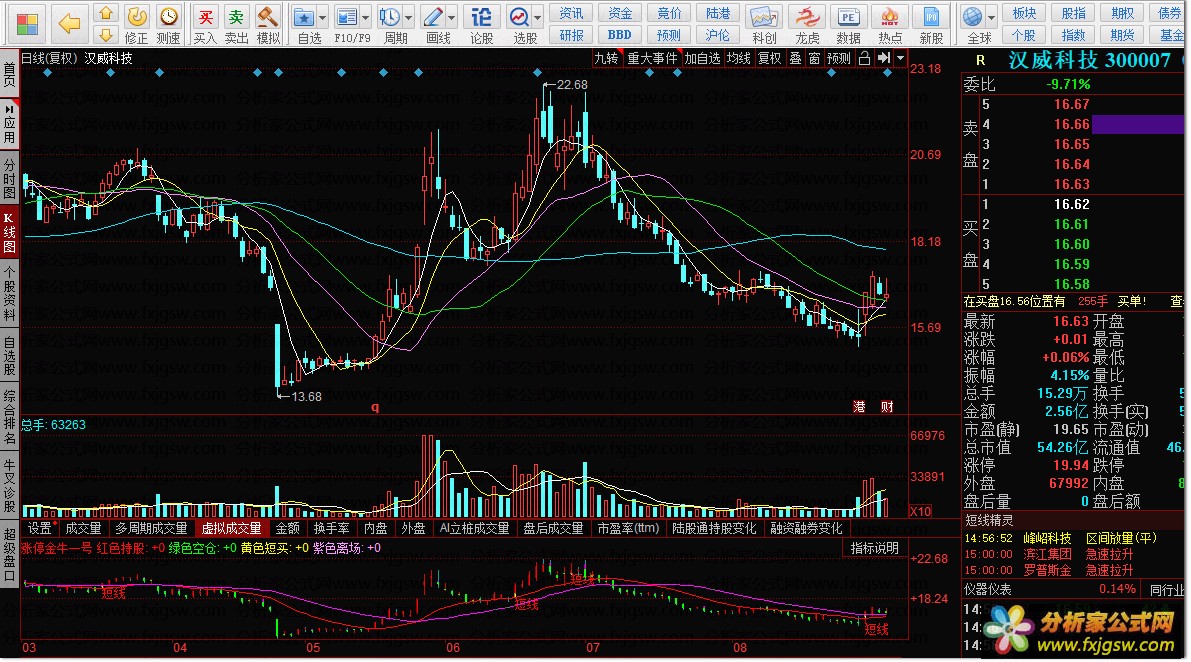Open the 模拟 gavel simulation icon
Viewport: 1191px width, 662px height.
(x=267, y=17)
